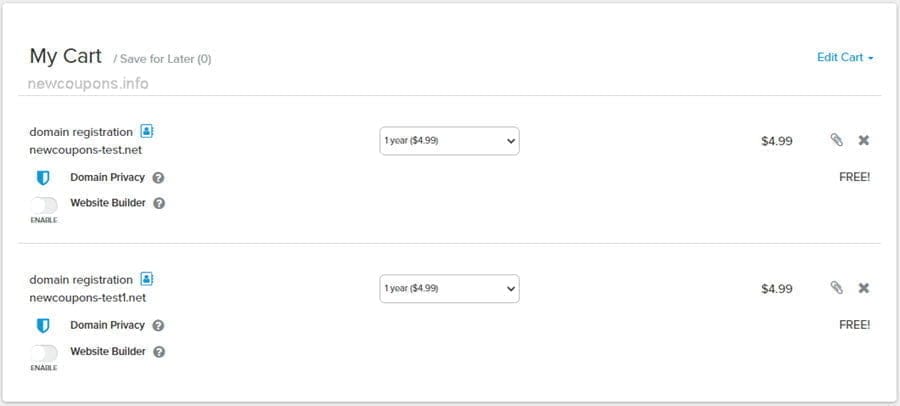Click Domain Privacy shield icon for newcoupons-test1.net

(43, 326)
